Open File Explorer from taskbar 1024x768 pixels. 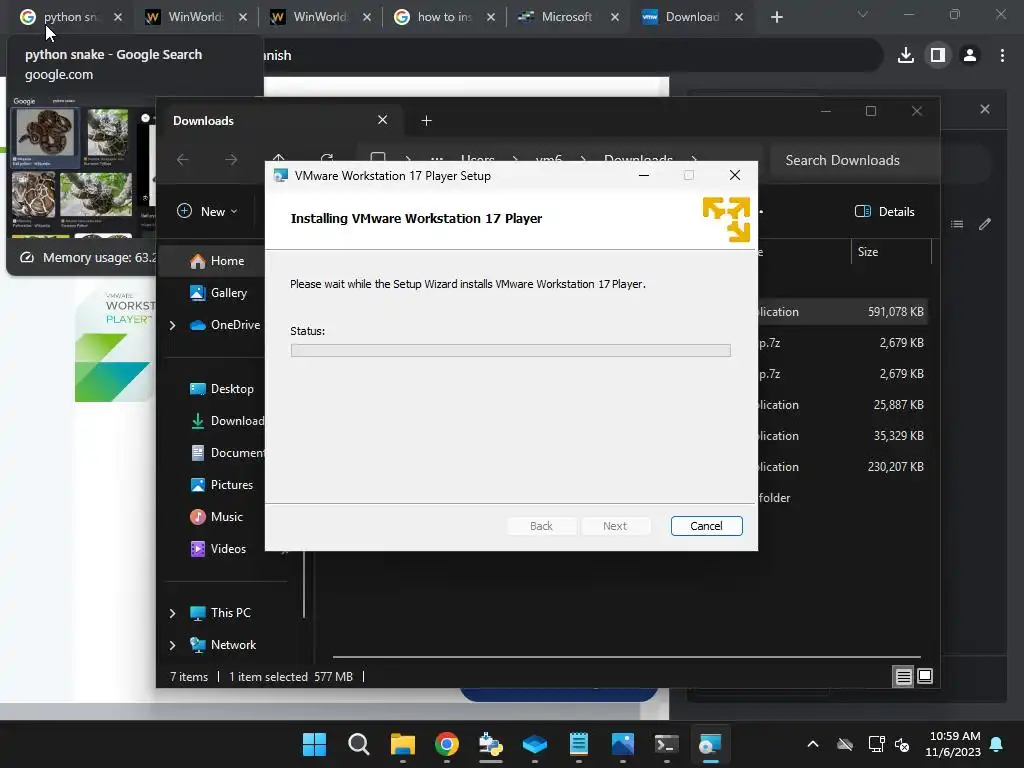click(x=402, y=744)
